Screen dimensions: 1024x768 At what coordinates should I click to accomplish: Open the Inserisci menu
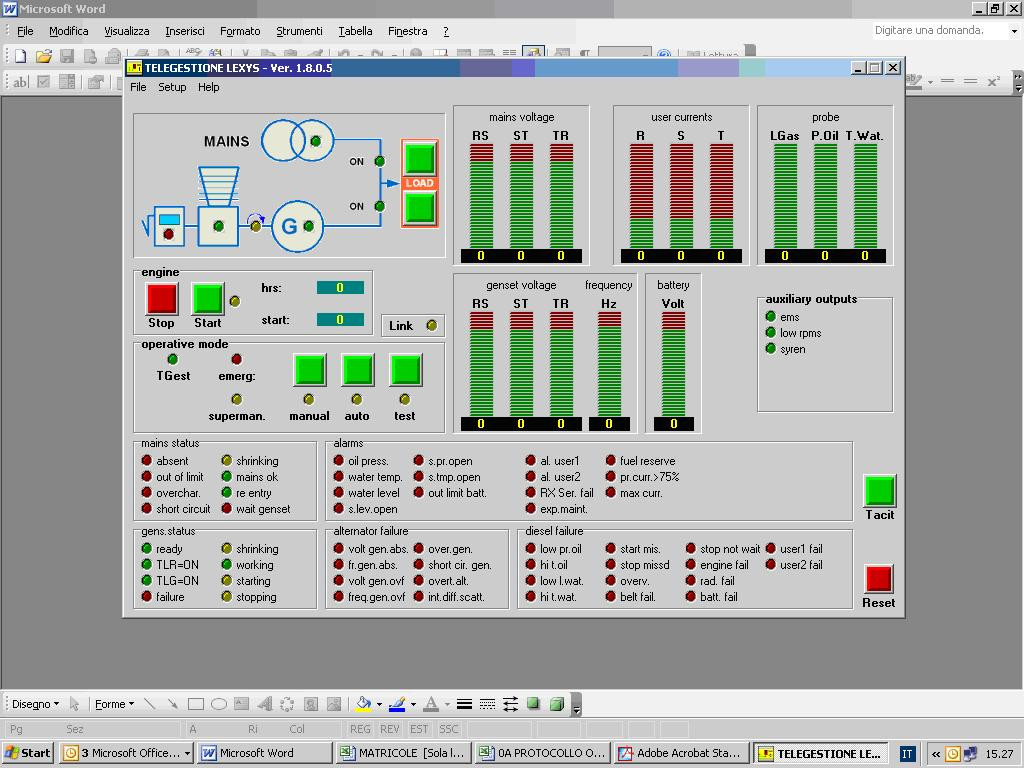[x=185, y=31]
